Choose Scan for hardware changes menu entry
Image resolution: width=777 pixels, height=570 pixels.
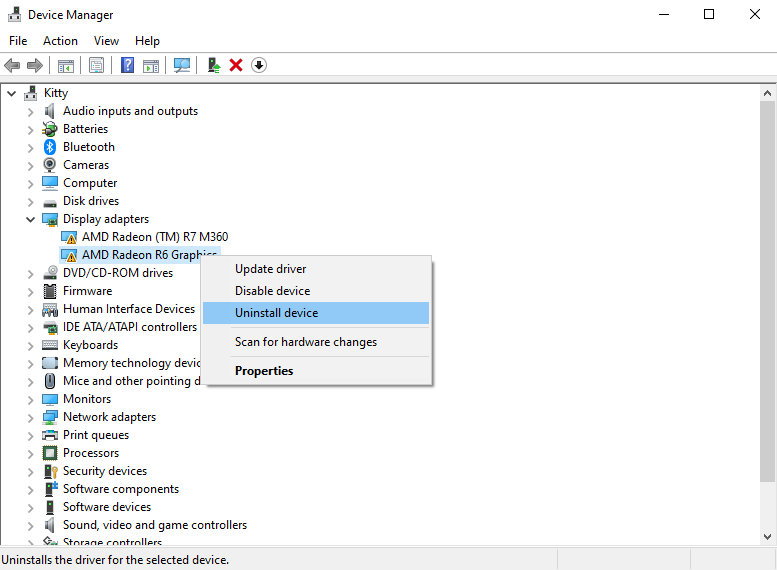point(316,342)
